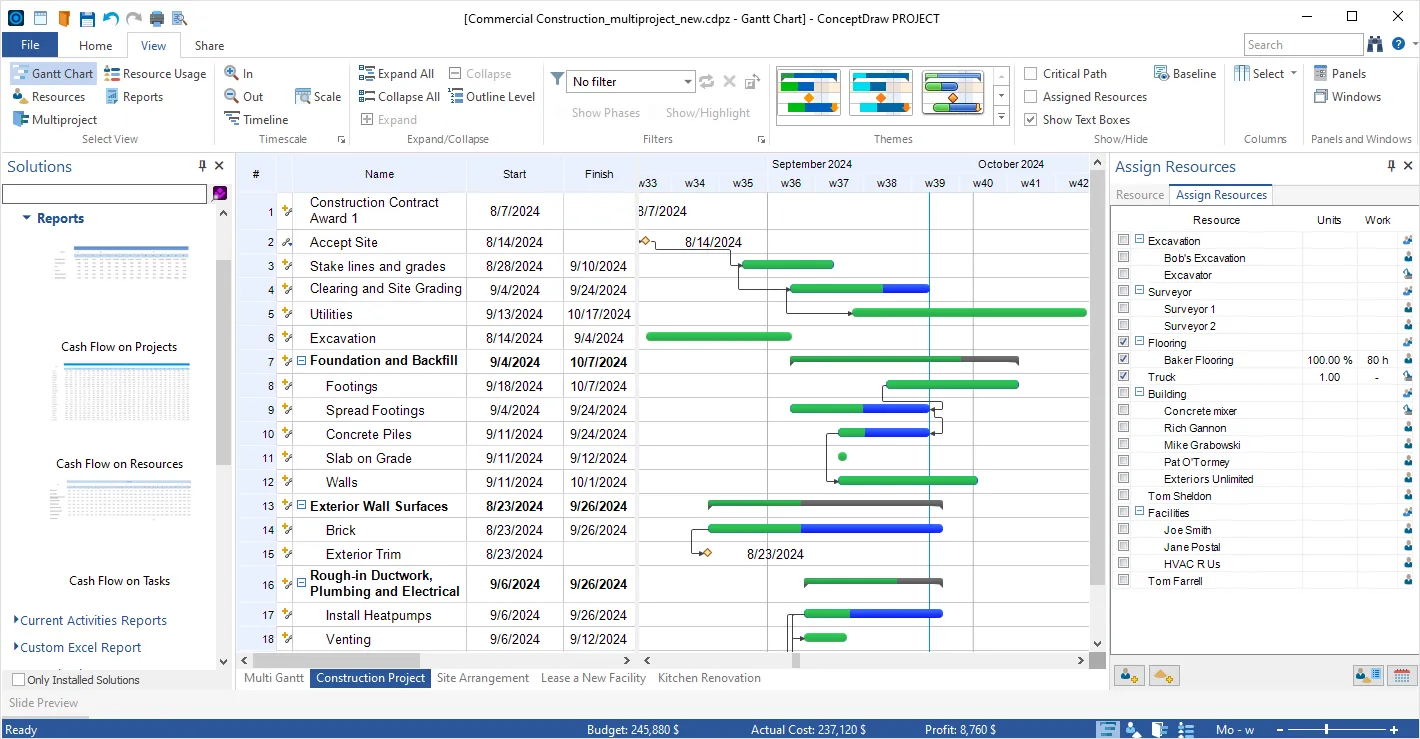Viewport: 1420px width, 739px height.
Task: Save the project with the floppy disk icon
Action: 87,18
